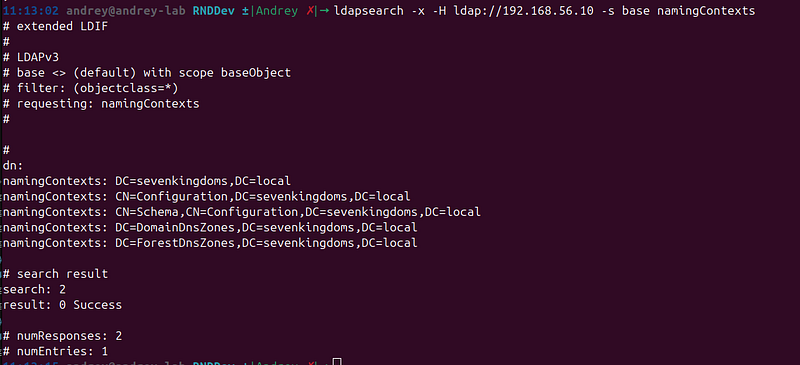Click DC=sevenkingdoms,DC=local first namingContexts line
This screenshot has height=365, width=800.
point(147,181)
